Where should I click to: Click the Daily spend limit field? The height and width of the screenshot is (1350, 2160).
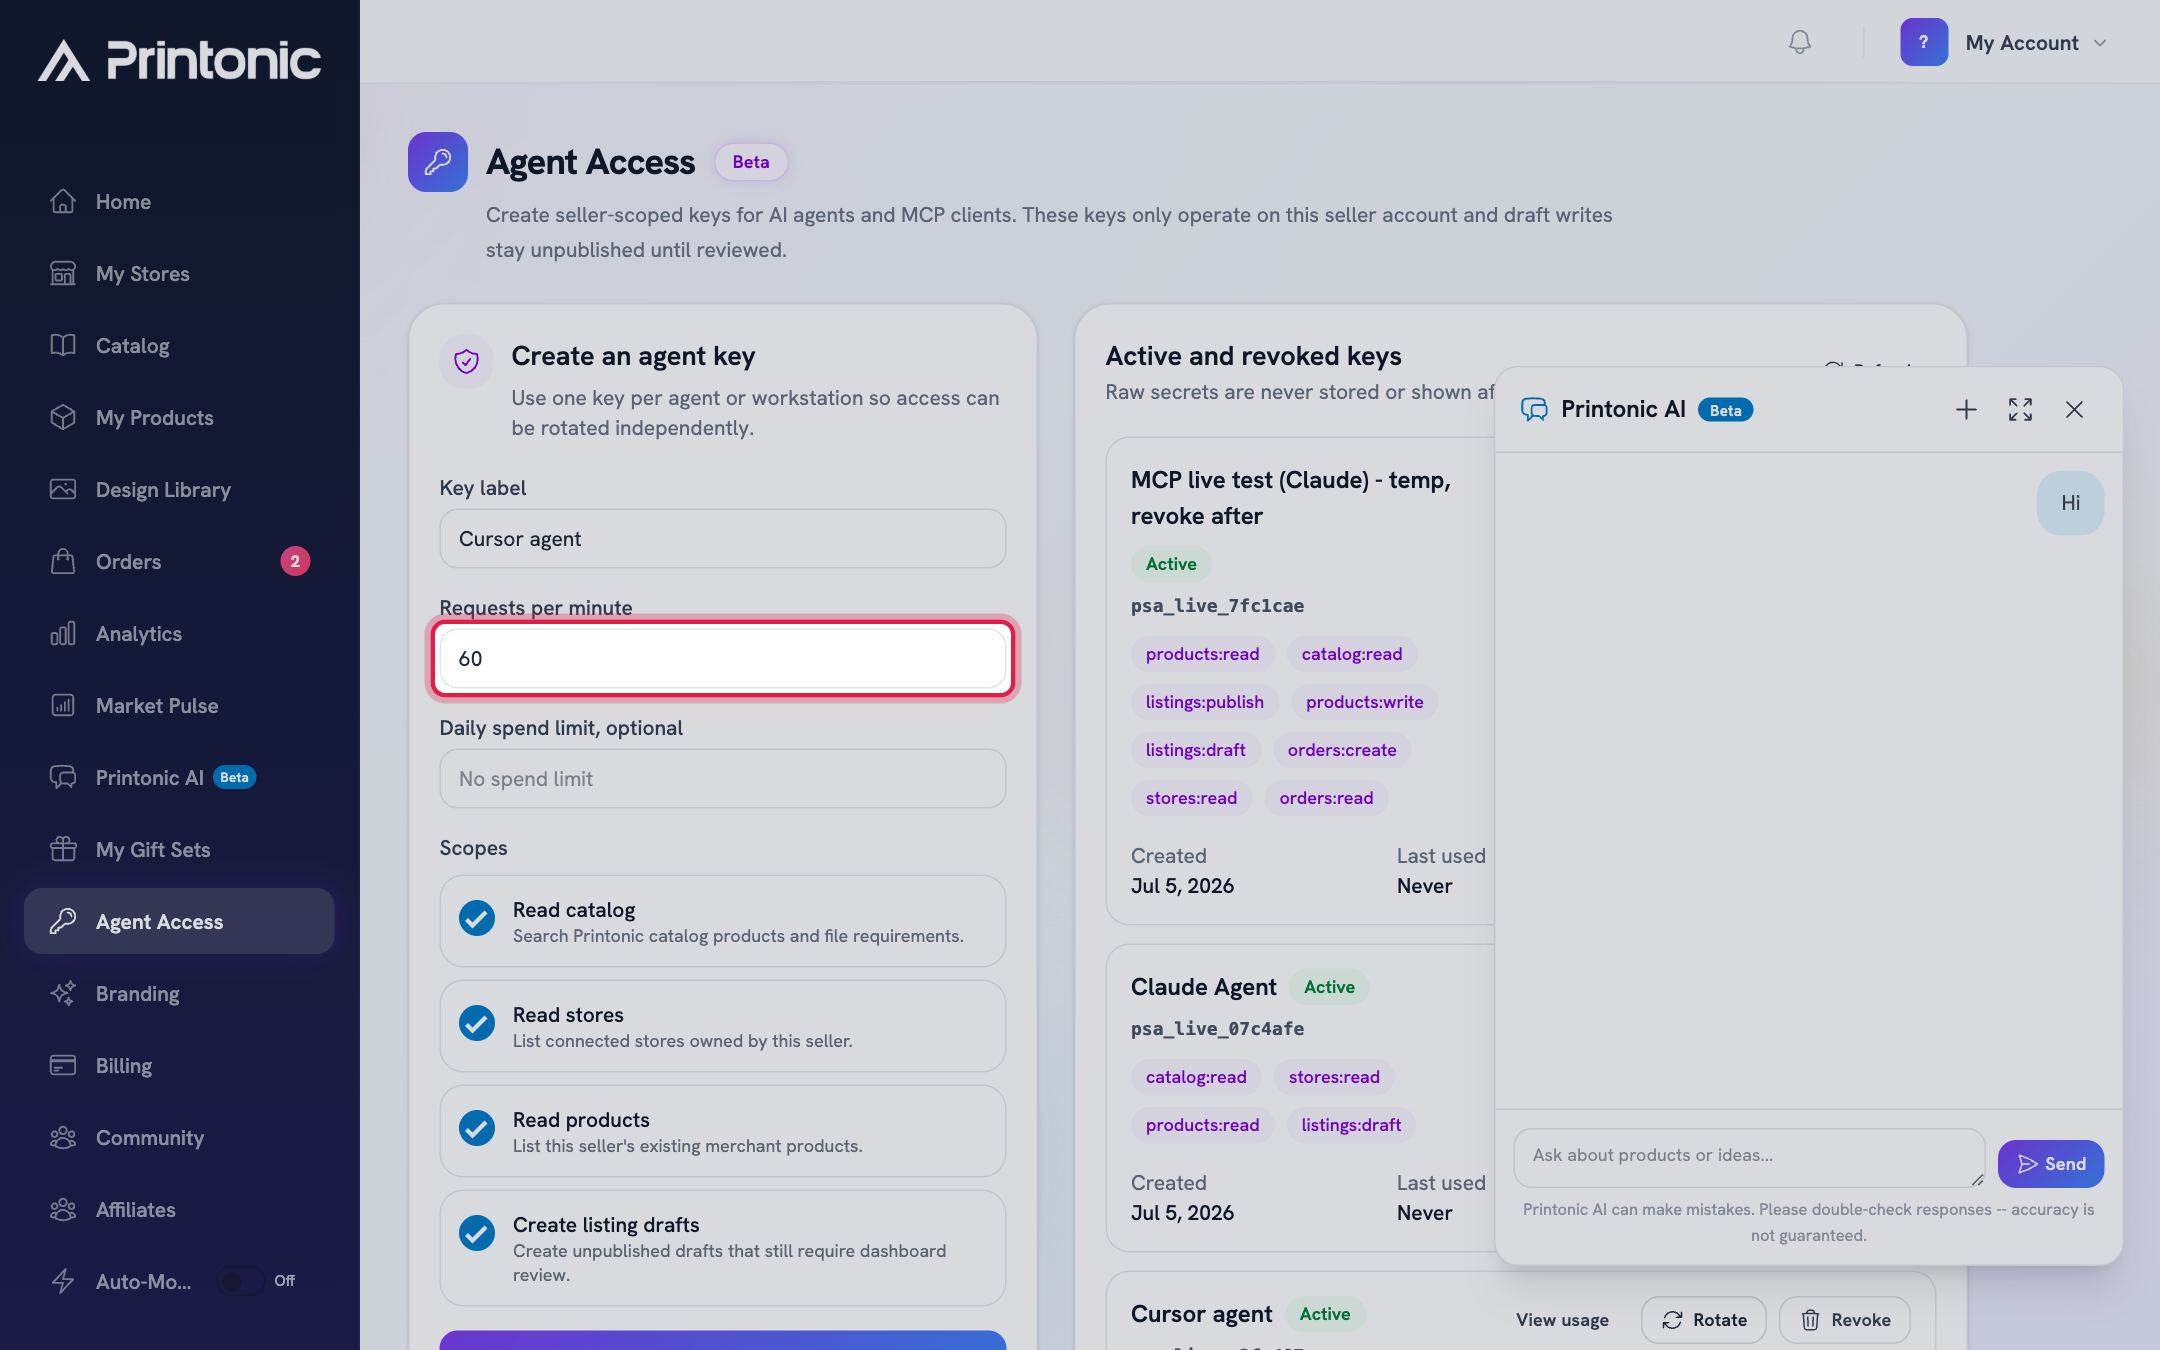point(722,779)
